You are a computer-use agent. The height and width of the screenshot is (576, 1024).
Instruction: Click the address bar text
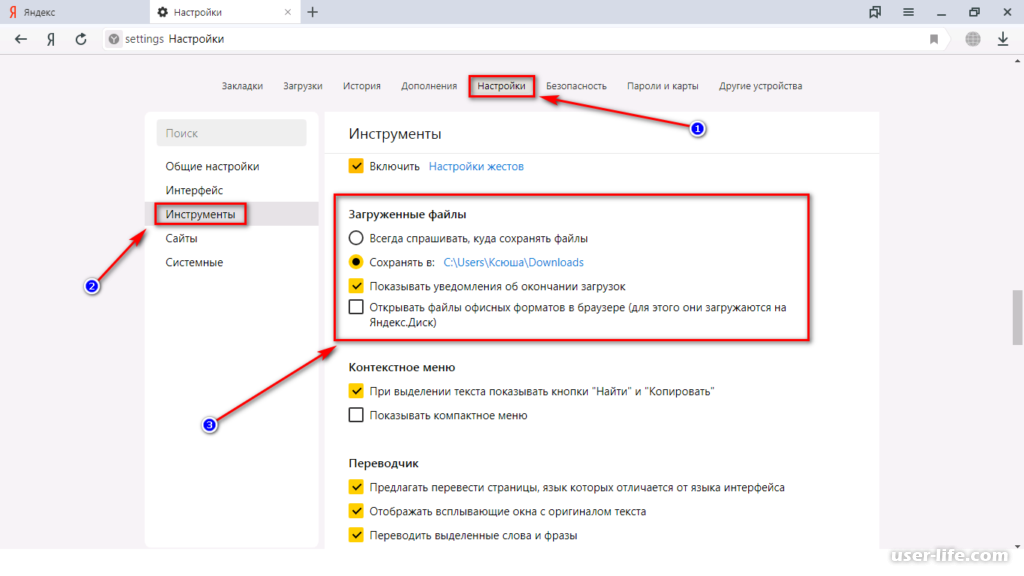(174, 39)
